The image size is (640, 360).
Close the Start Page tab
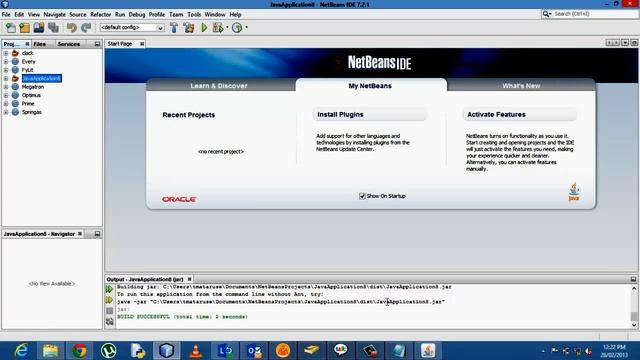[142, 44]
